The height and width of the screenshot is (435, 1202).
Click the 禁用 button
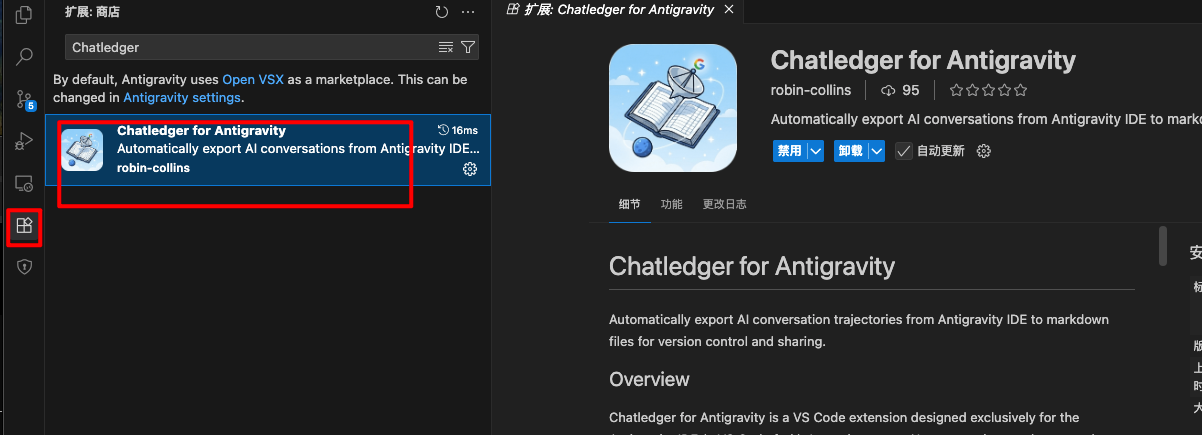pyautogui.click(x=790, y=151)
